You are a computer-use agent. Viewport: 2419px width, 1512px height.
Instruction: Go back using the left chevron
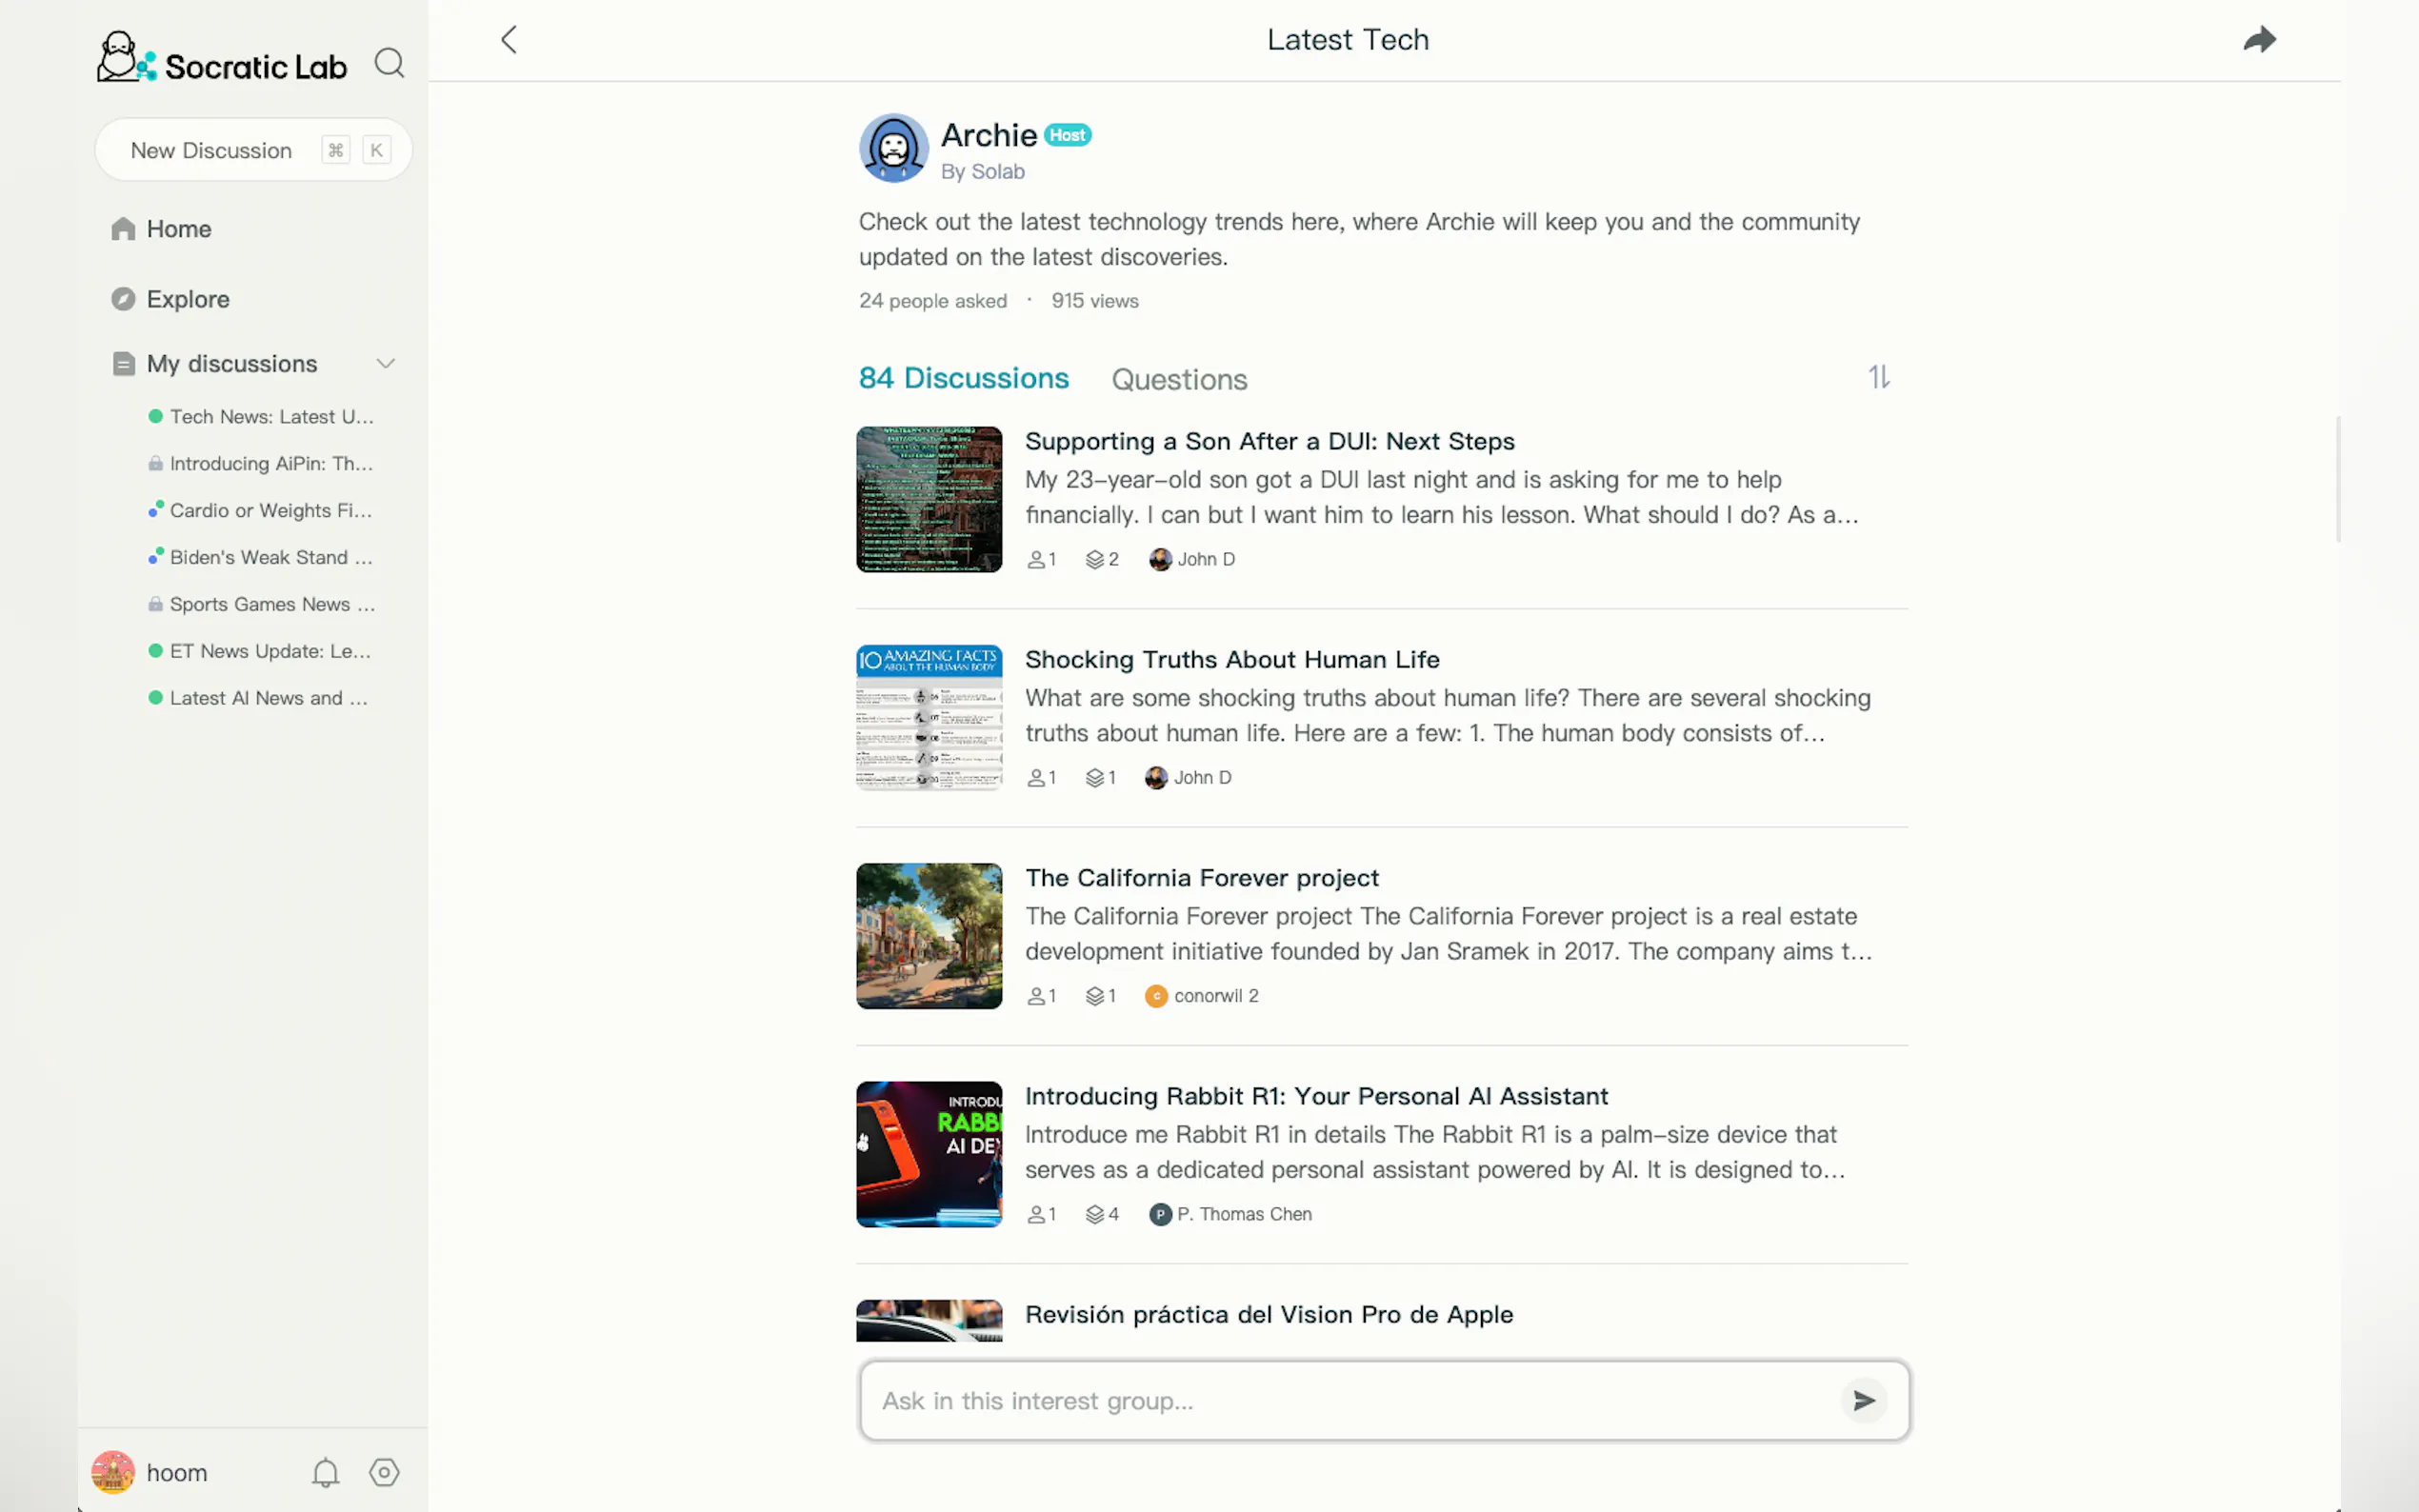tap(509, 40)
